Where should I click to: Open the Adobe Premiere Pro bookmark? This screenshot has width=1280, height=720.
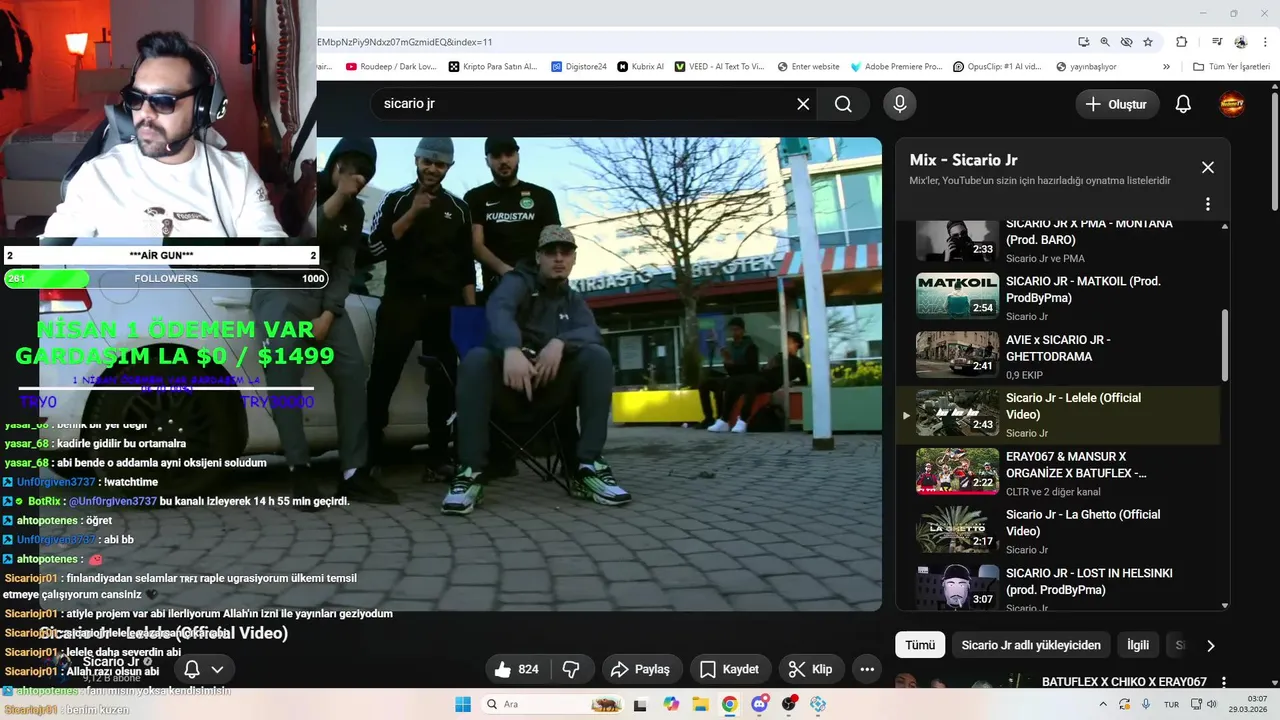pyautogui.click(x=896, y=67)
